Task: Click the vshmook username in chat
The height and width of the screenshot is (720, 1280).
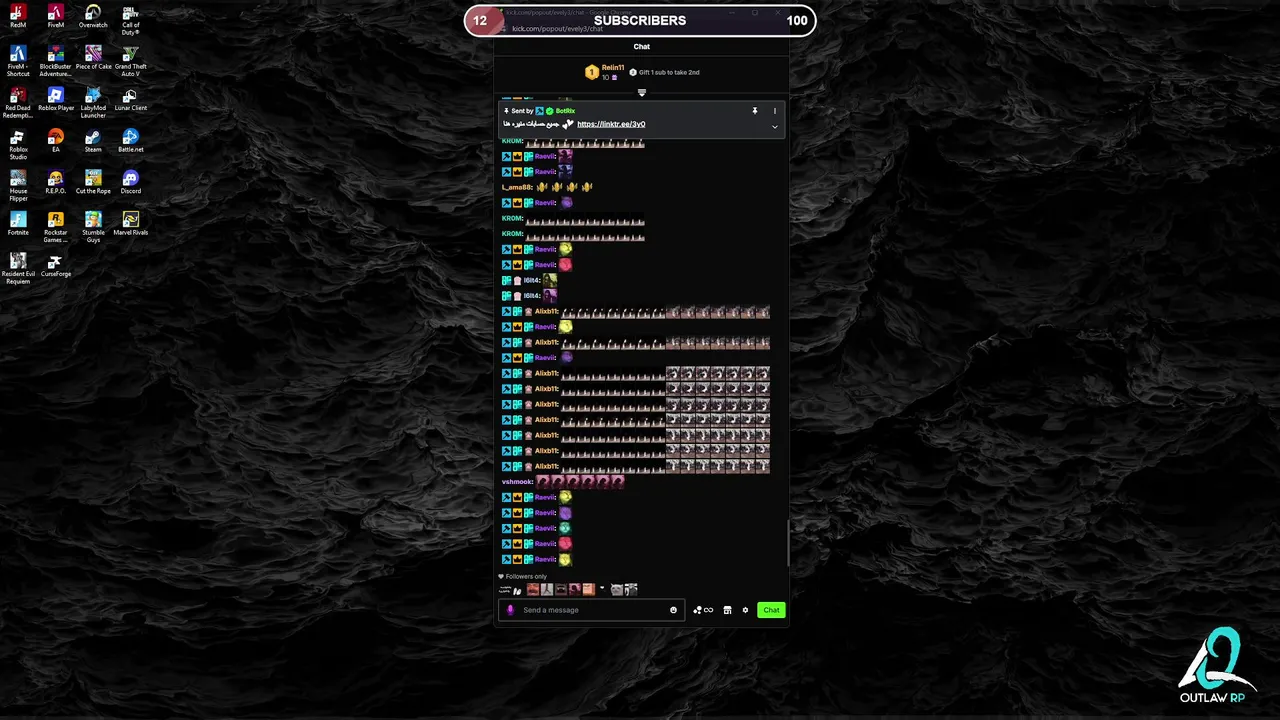Action: pos(517,482)
